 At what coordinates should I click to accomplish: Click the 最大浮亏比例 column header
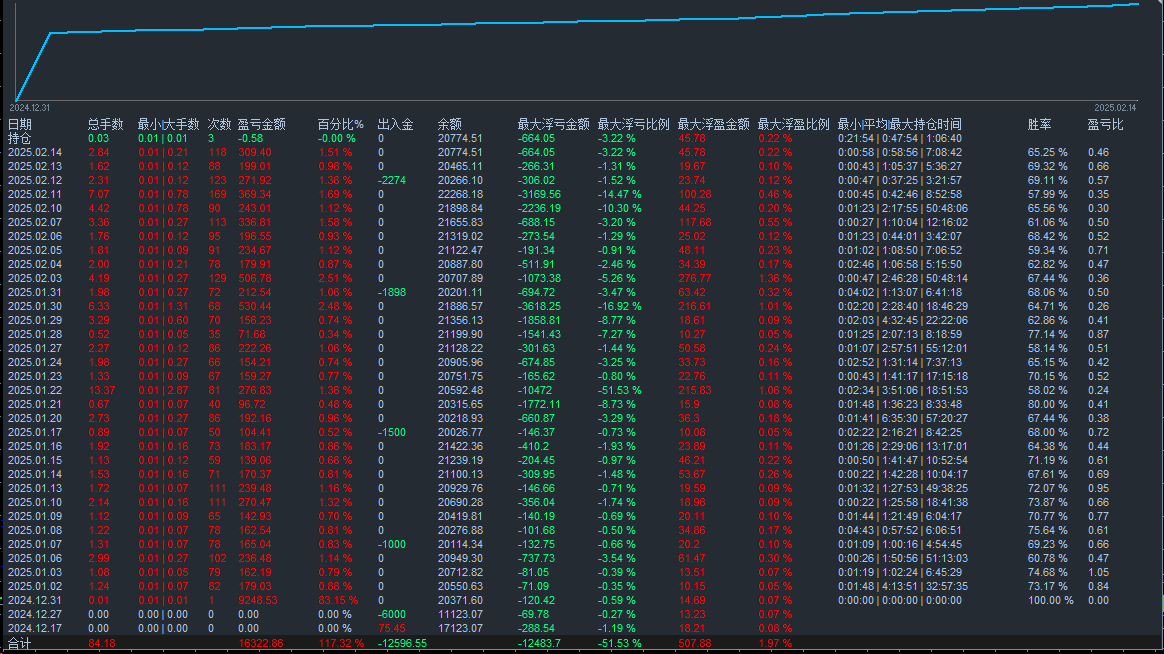pyautogui.click(x=633, y=124)
